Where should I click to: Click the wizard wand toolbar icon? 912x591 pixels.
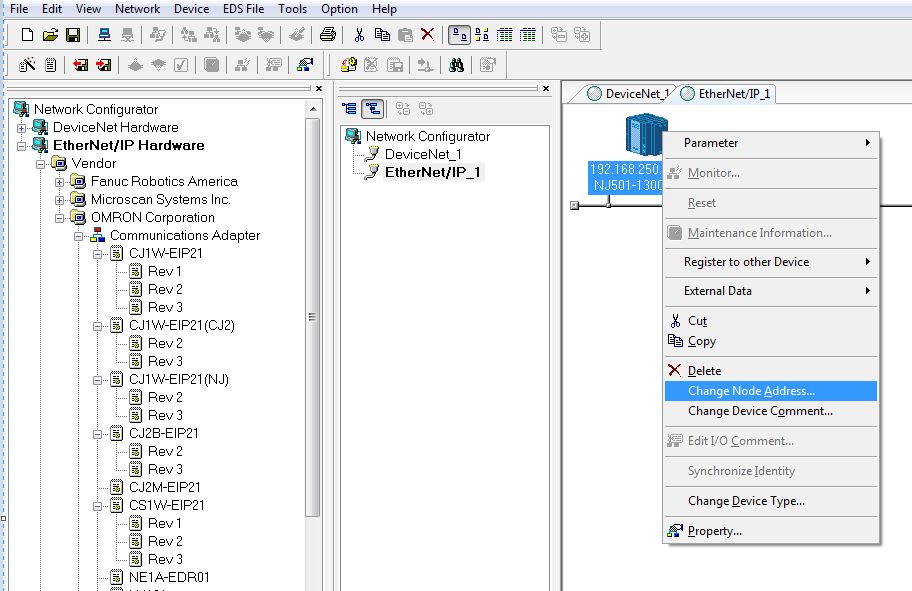(x=27, y=65)
